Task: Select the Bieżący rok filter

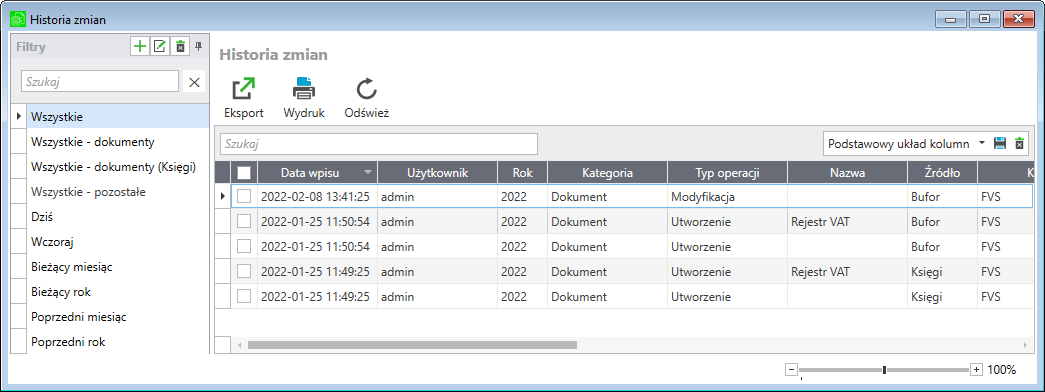Action: 119,291
